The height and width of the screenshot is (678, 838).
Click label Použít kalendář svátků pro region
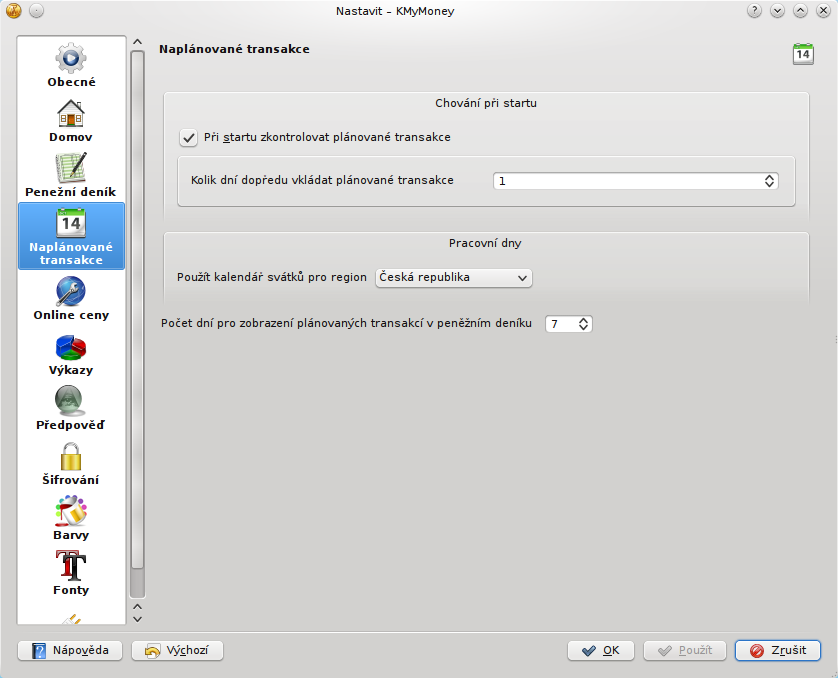pyautogui.click(x=271, y=277)
